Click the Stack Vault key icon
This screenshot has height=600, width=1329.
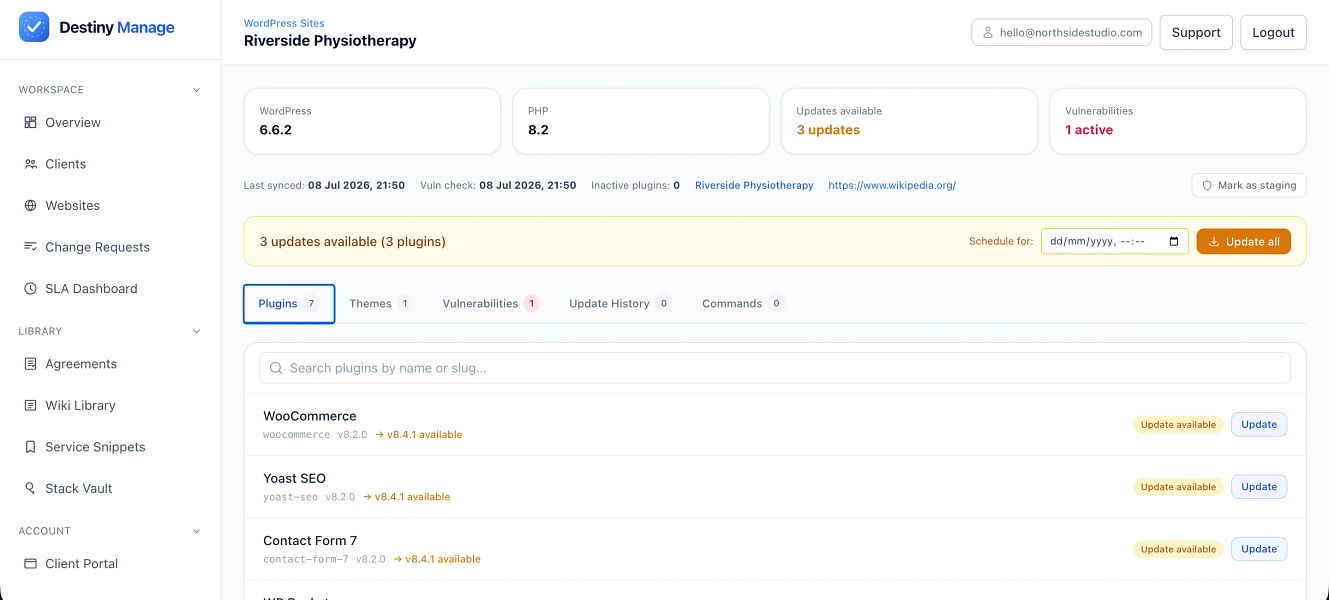click(30, 488)
